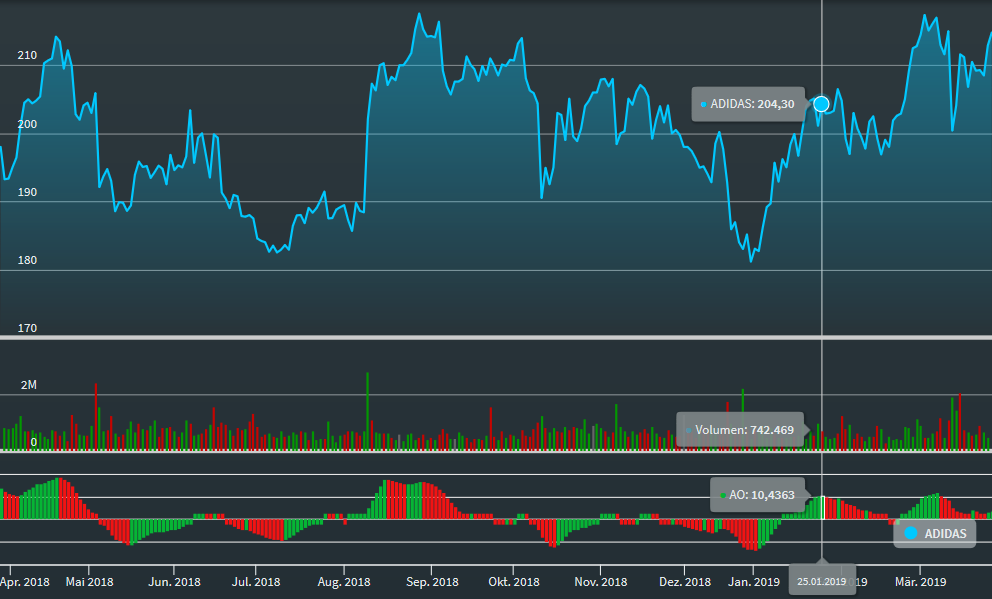Click the blue circle in the ADIDAS legend
Image resolution: width=992 pixels, height=599 pixels.
[910, 534]
